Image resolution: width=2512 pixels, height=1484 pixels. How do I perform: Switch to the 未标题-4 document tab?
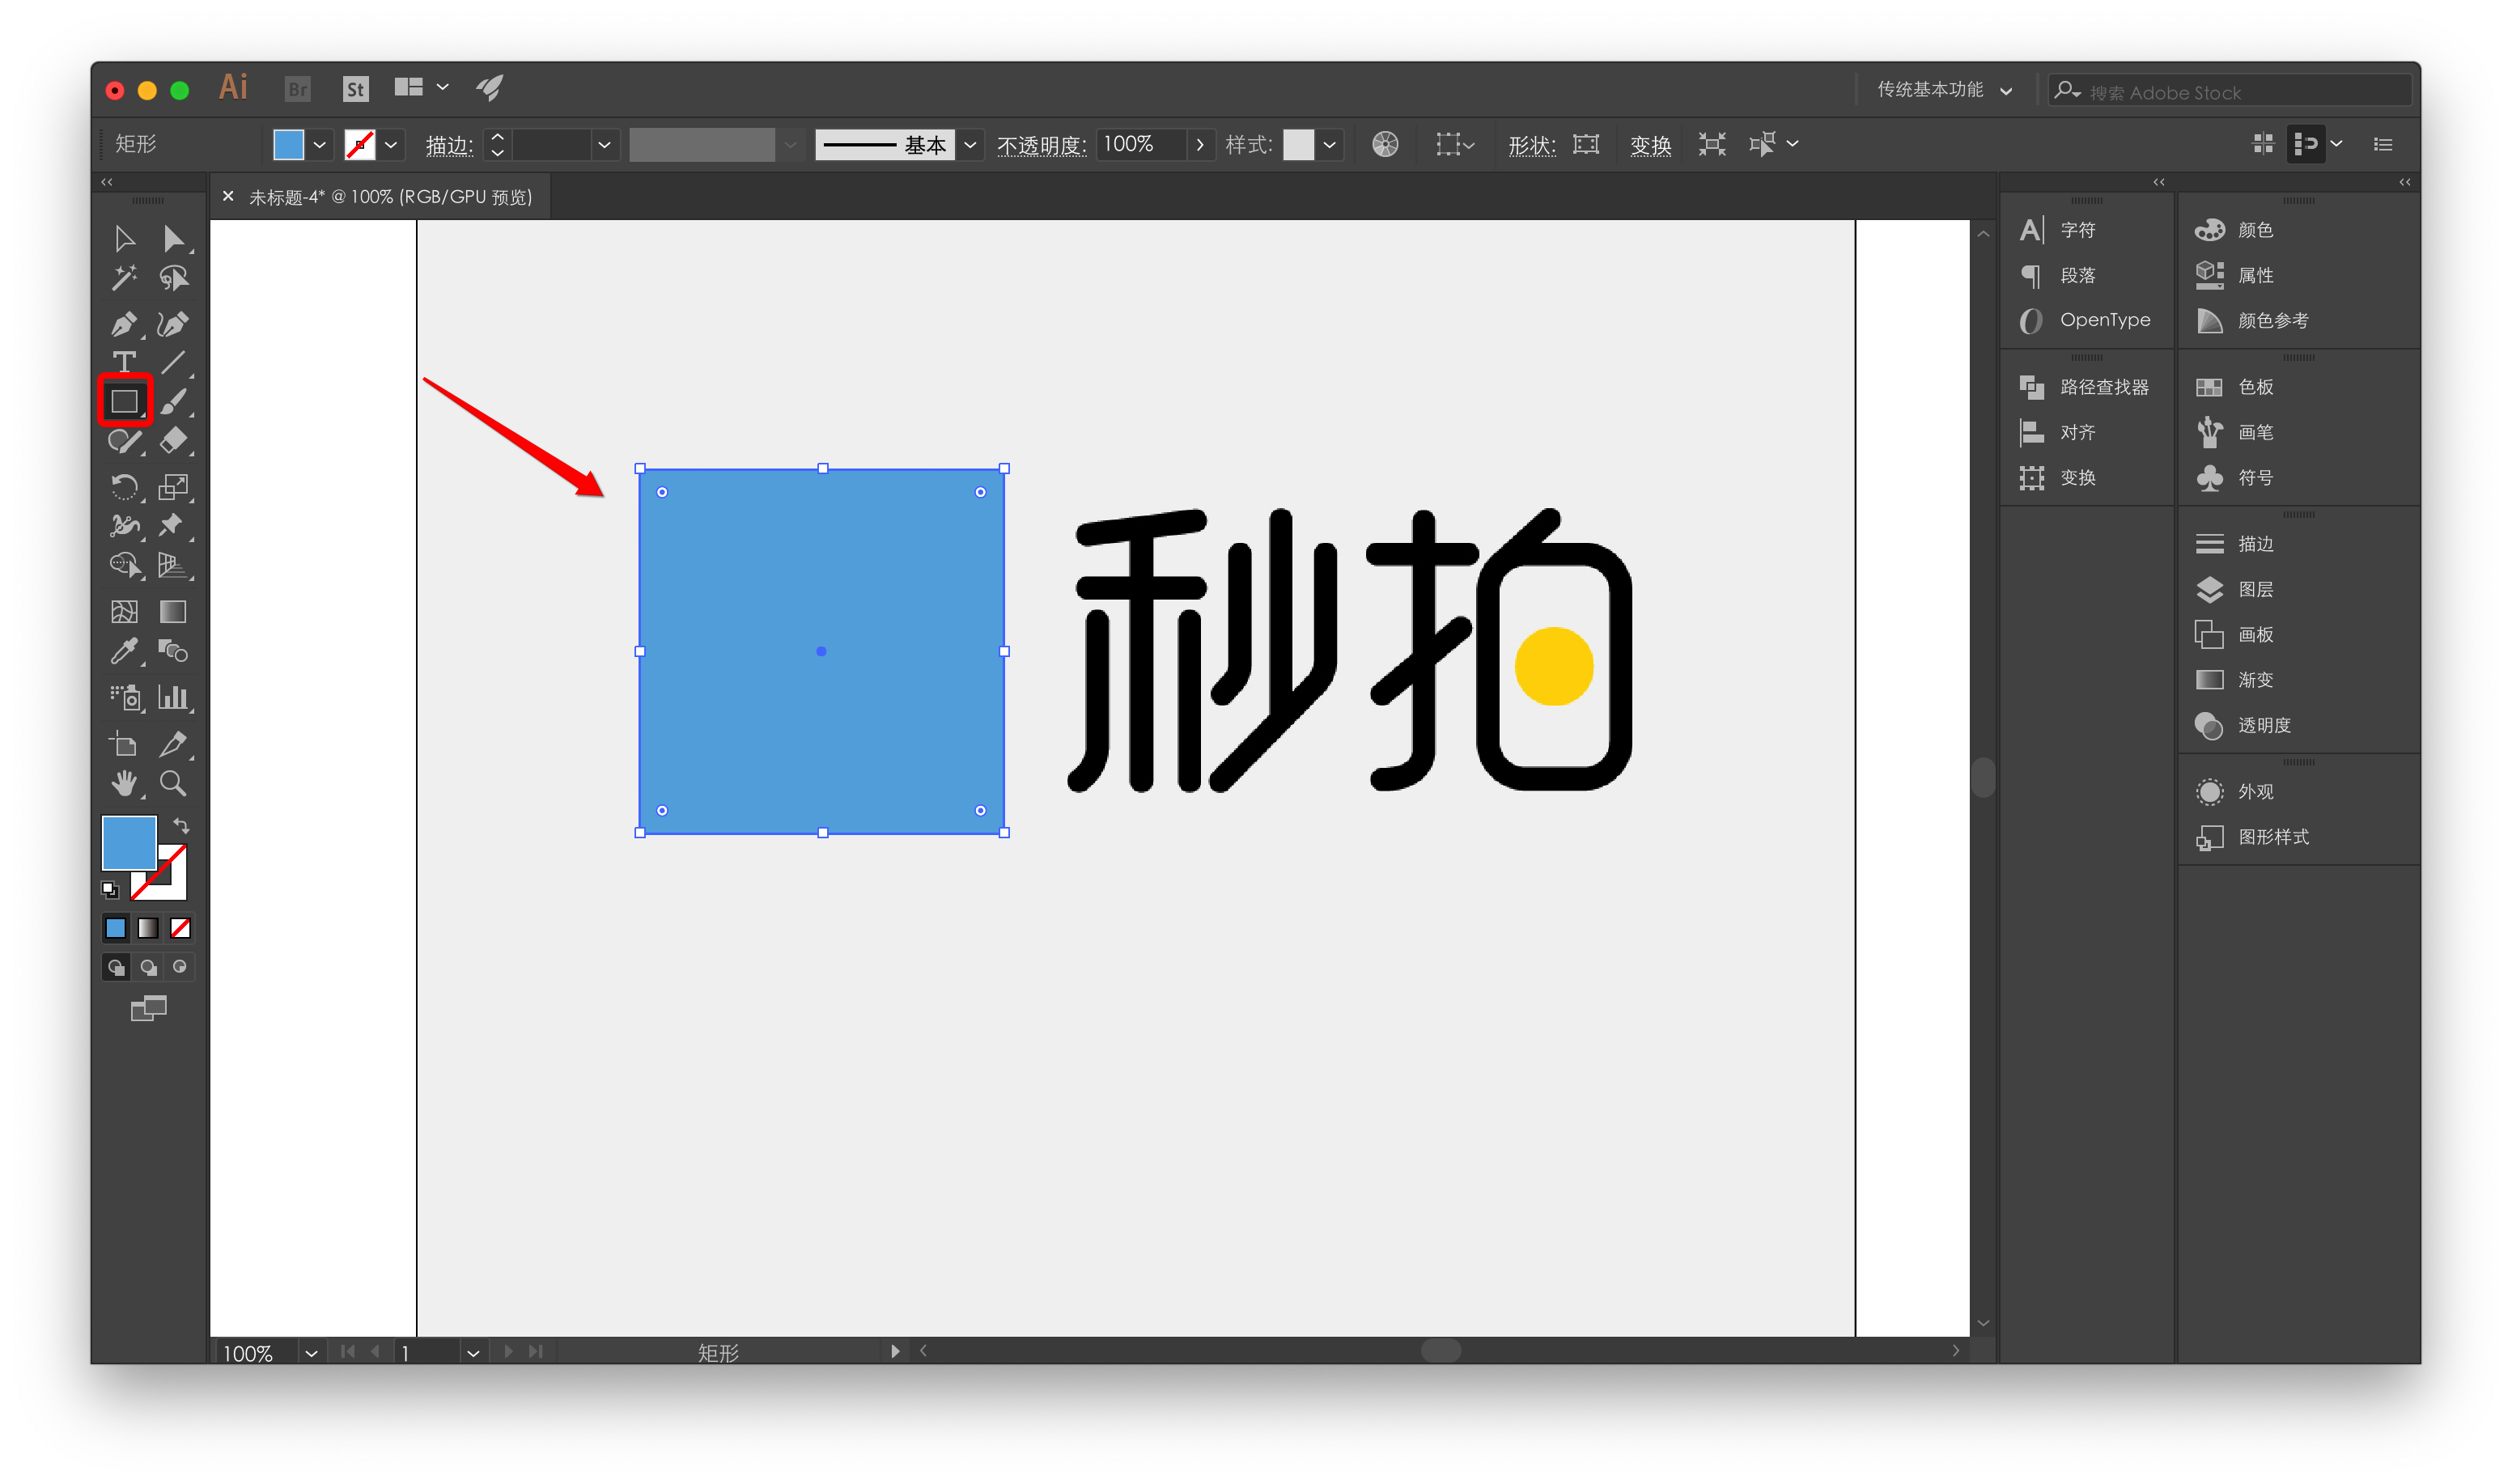click(x=390, y=197)
